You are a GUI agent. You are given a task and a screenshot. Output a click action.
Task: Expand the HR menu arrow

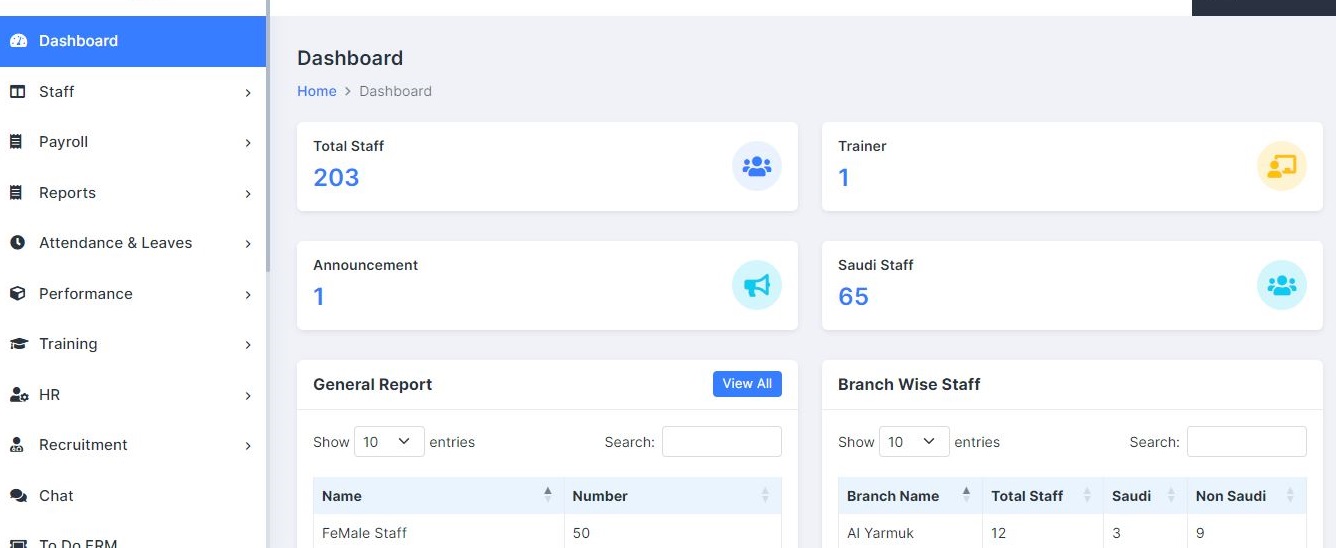click(248, 396)
